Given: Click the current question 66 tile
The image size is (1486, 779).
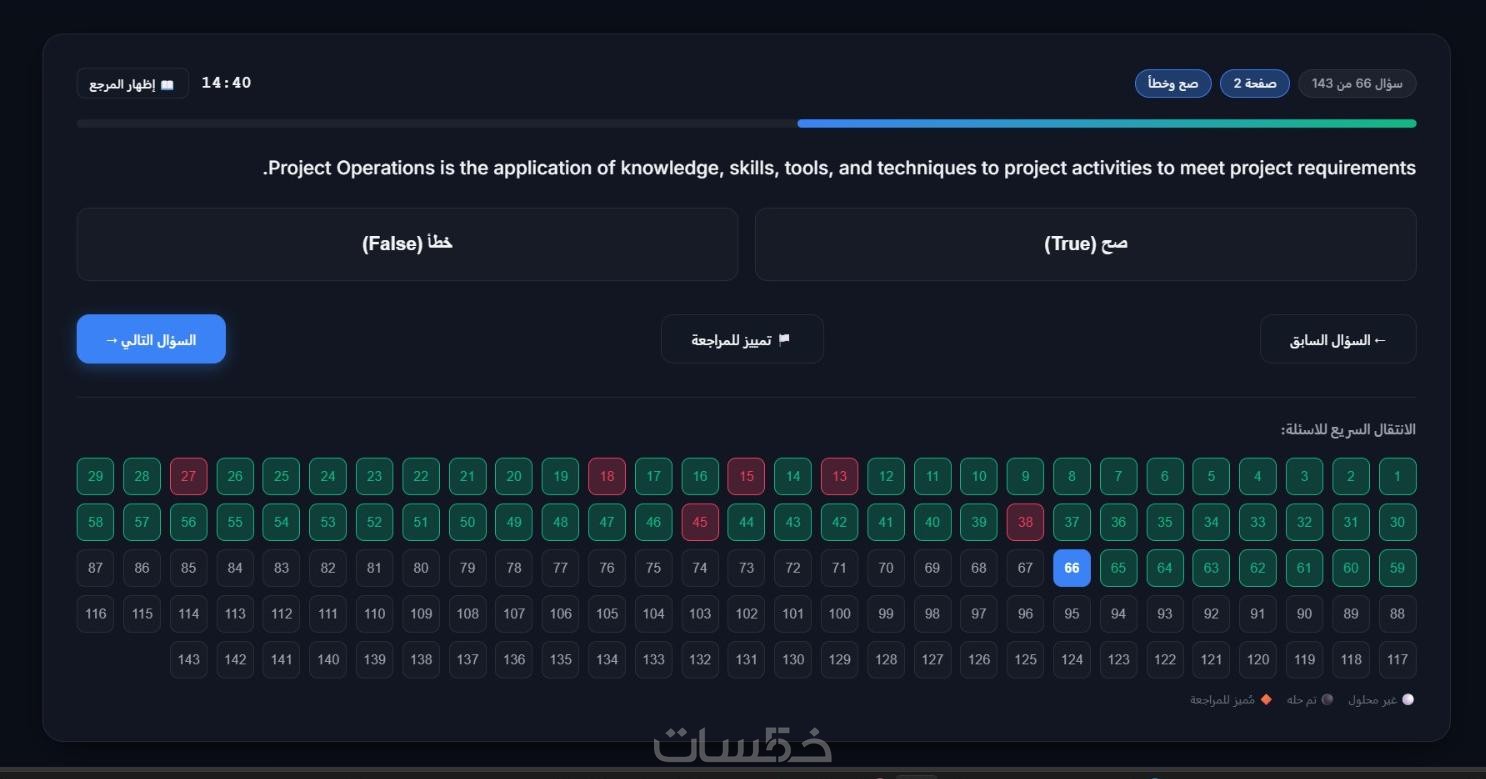Looking at the screenshot, I should coord(1072,568).
